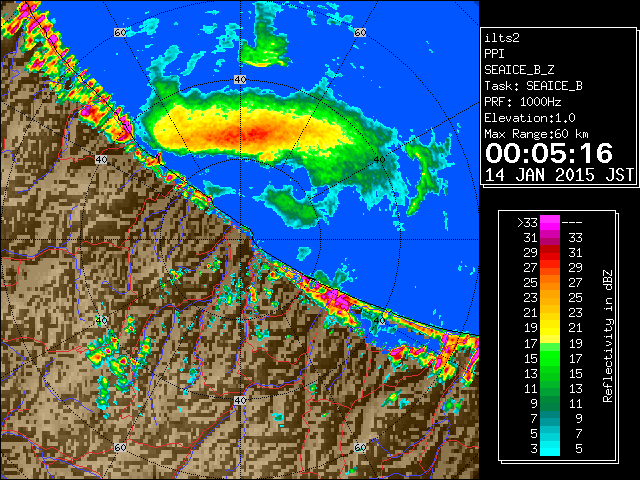
Task: Click the red core of the large sea echo
Action: [249, 133]
